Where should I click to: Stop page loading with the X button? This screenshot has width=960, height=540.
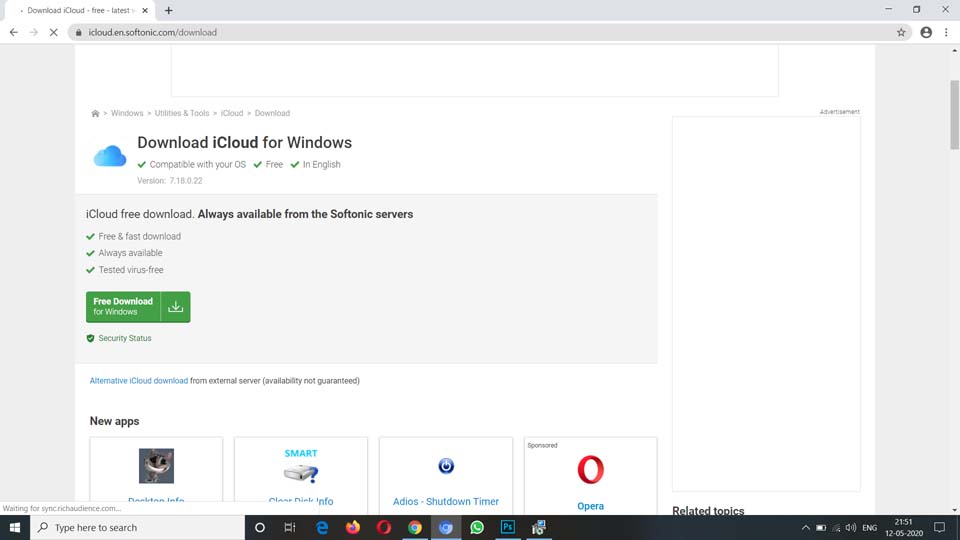tap(54, 32)
